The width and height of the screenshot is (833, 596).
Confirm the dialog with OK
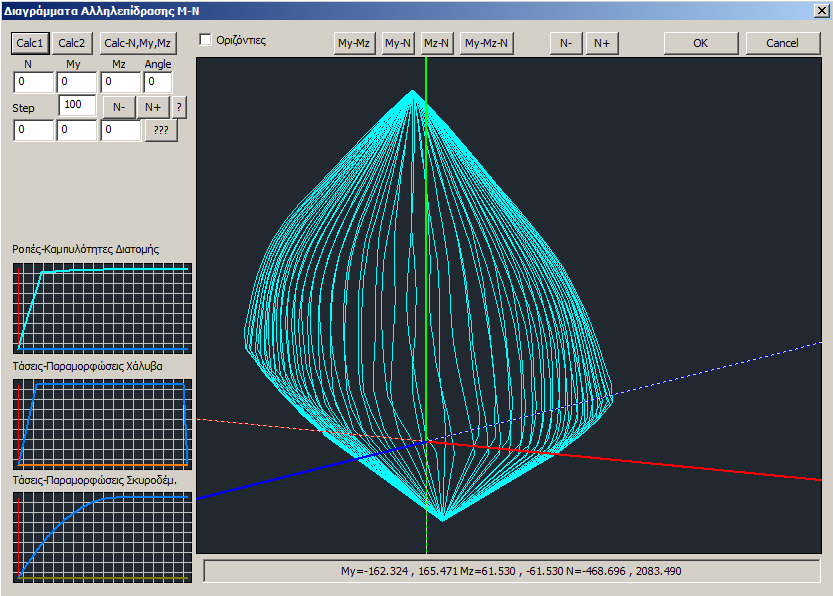pos(701,43)
